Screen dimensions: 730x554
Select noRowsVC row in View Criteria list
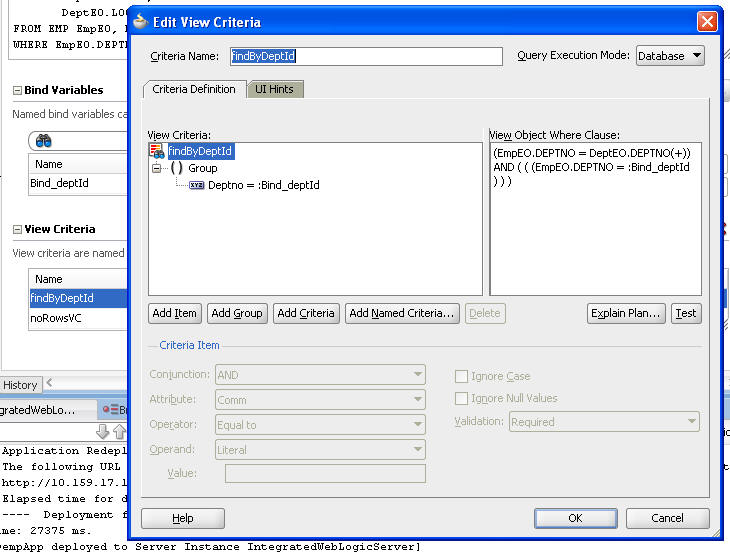[78, 318]
